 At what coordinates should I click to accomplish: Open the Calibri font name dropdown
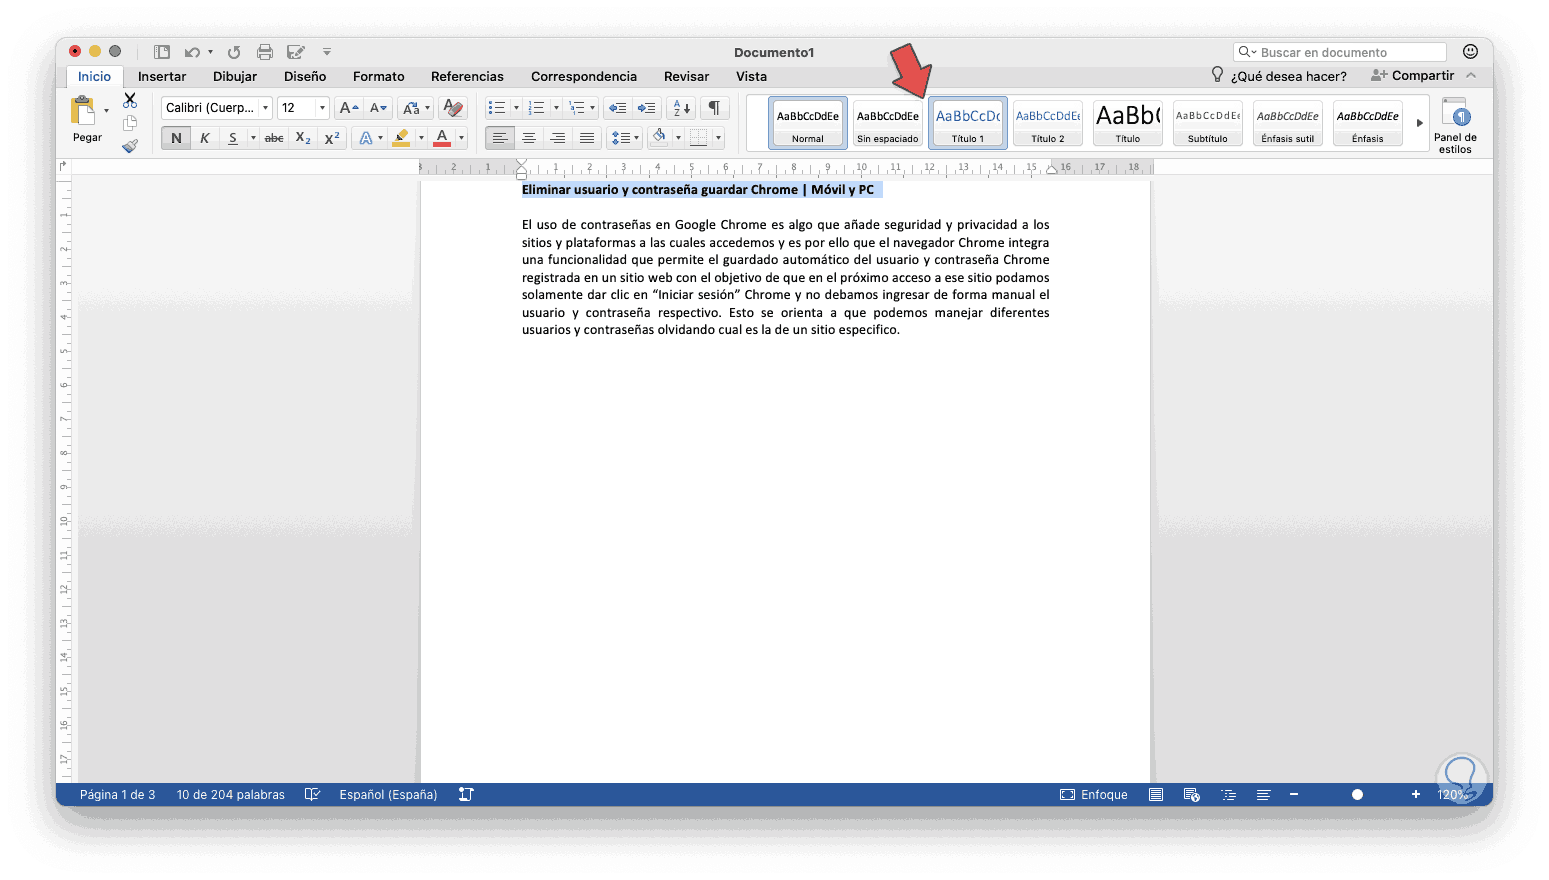(x=265, y=108)
